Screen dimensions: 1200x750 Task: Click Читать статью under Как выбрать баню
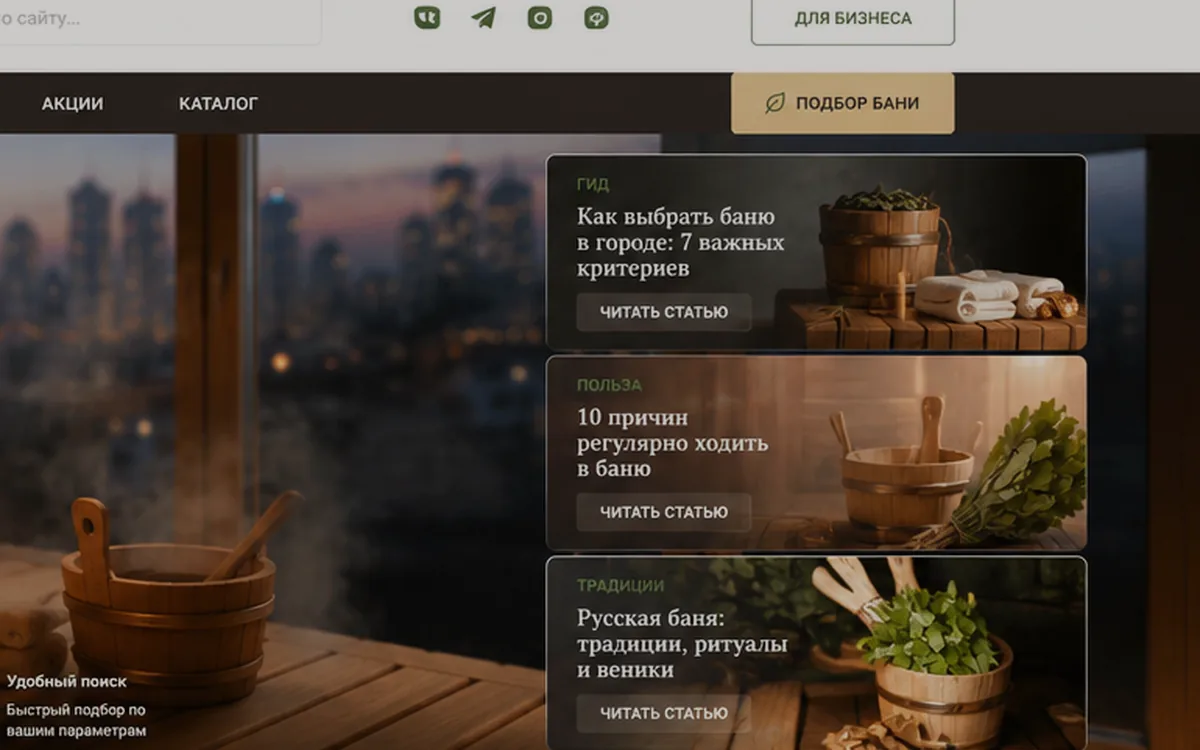tap(664, 312)
